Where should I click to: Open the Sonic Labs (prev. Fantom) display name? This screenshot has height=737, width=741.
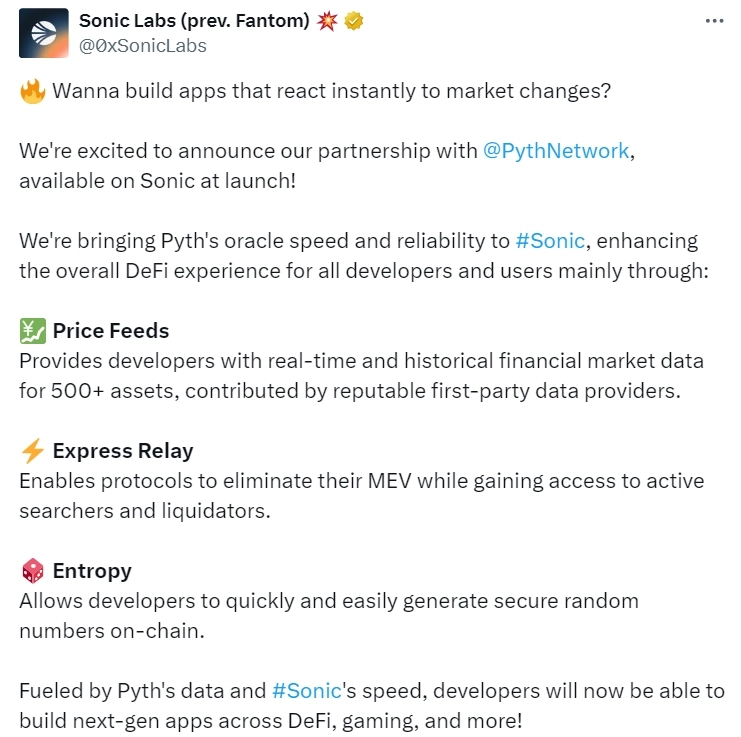coord(194,21)
